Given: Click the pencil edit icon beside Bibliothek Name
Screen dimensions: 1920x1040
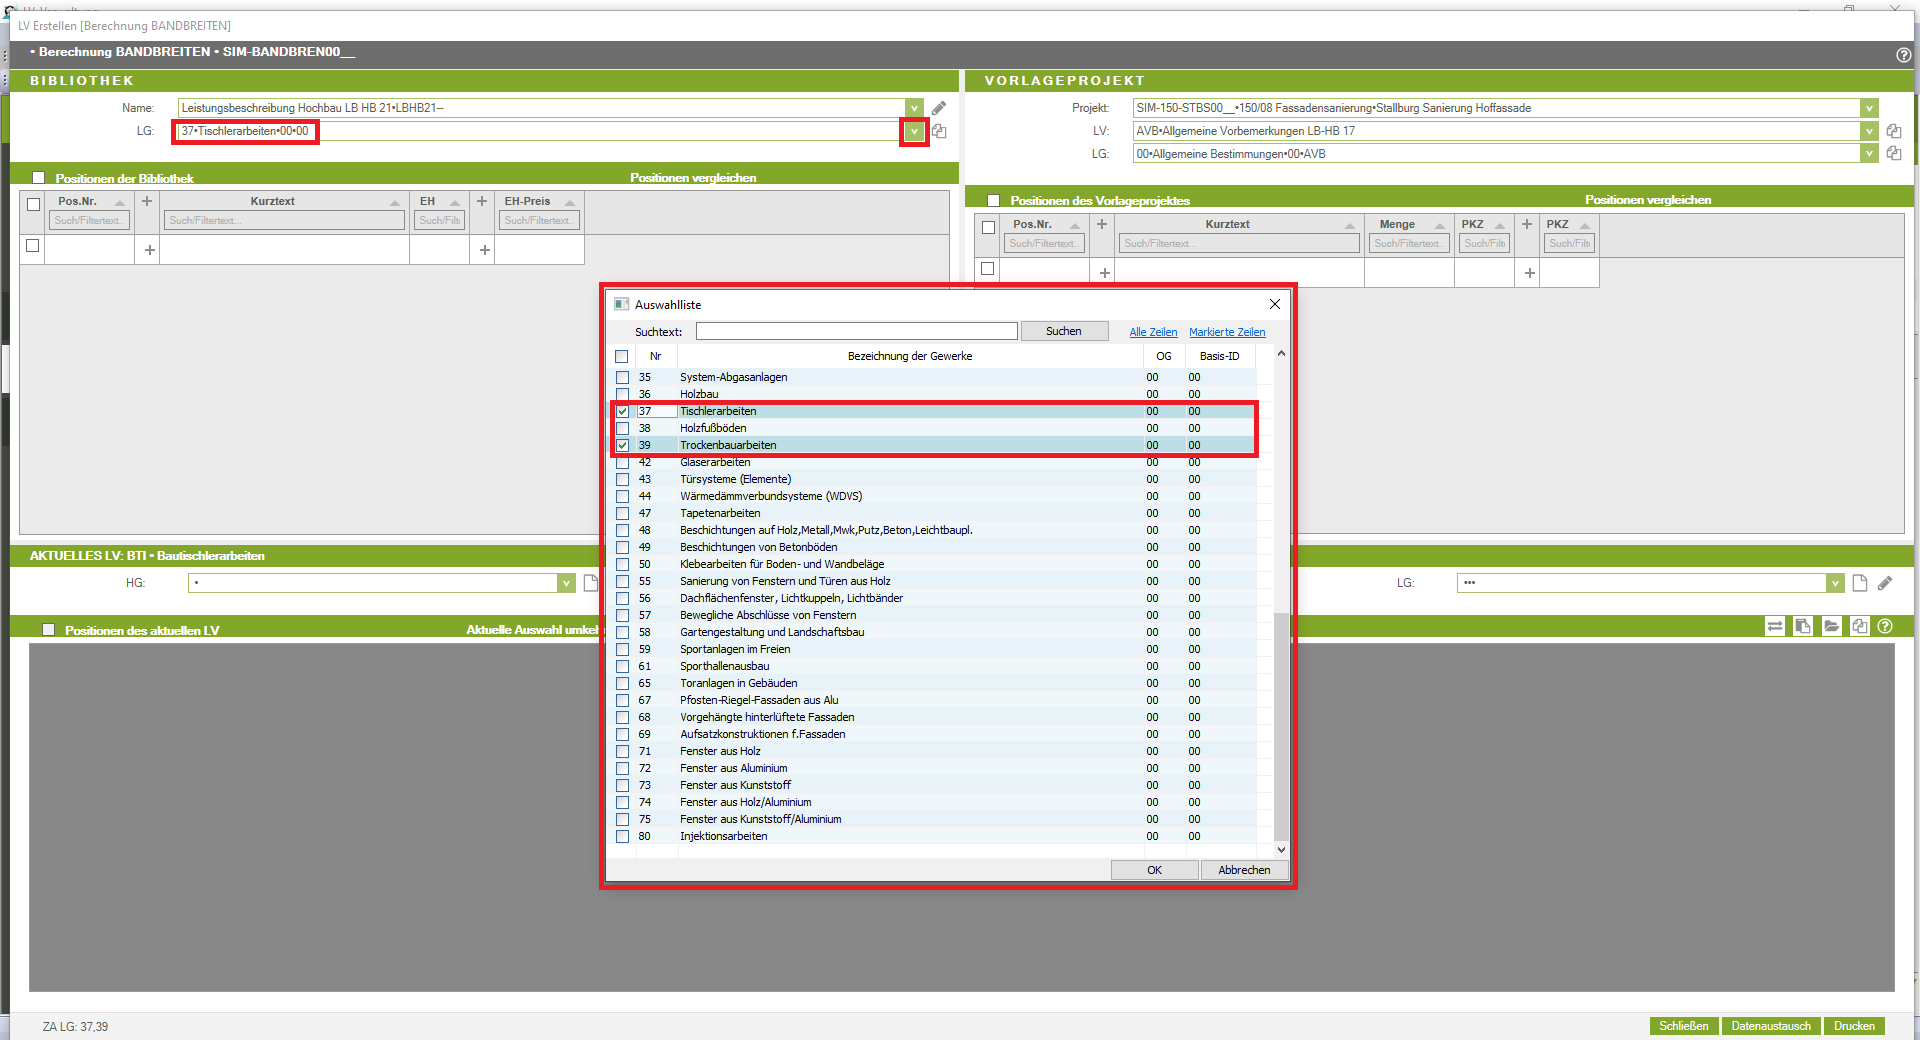Looking at the screenshot, I should [x=938, y=108].
